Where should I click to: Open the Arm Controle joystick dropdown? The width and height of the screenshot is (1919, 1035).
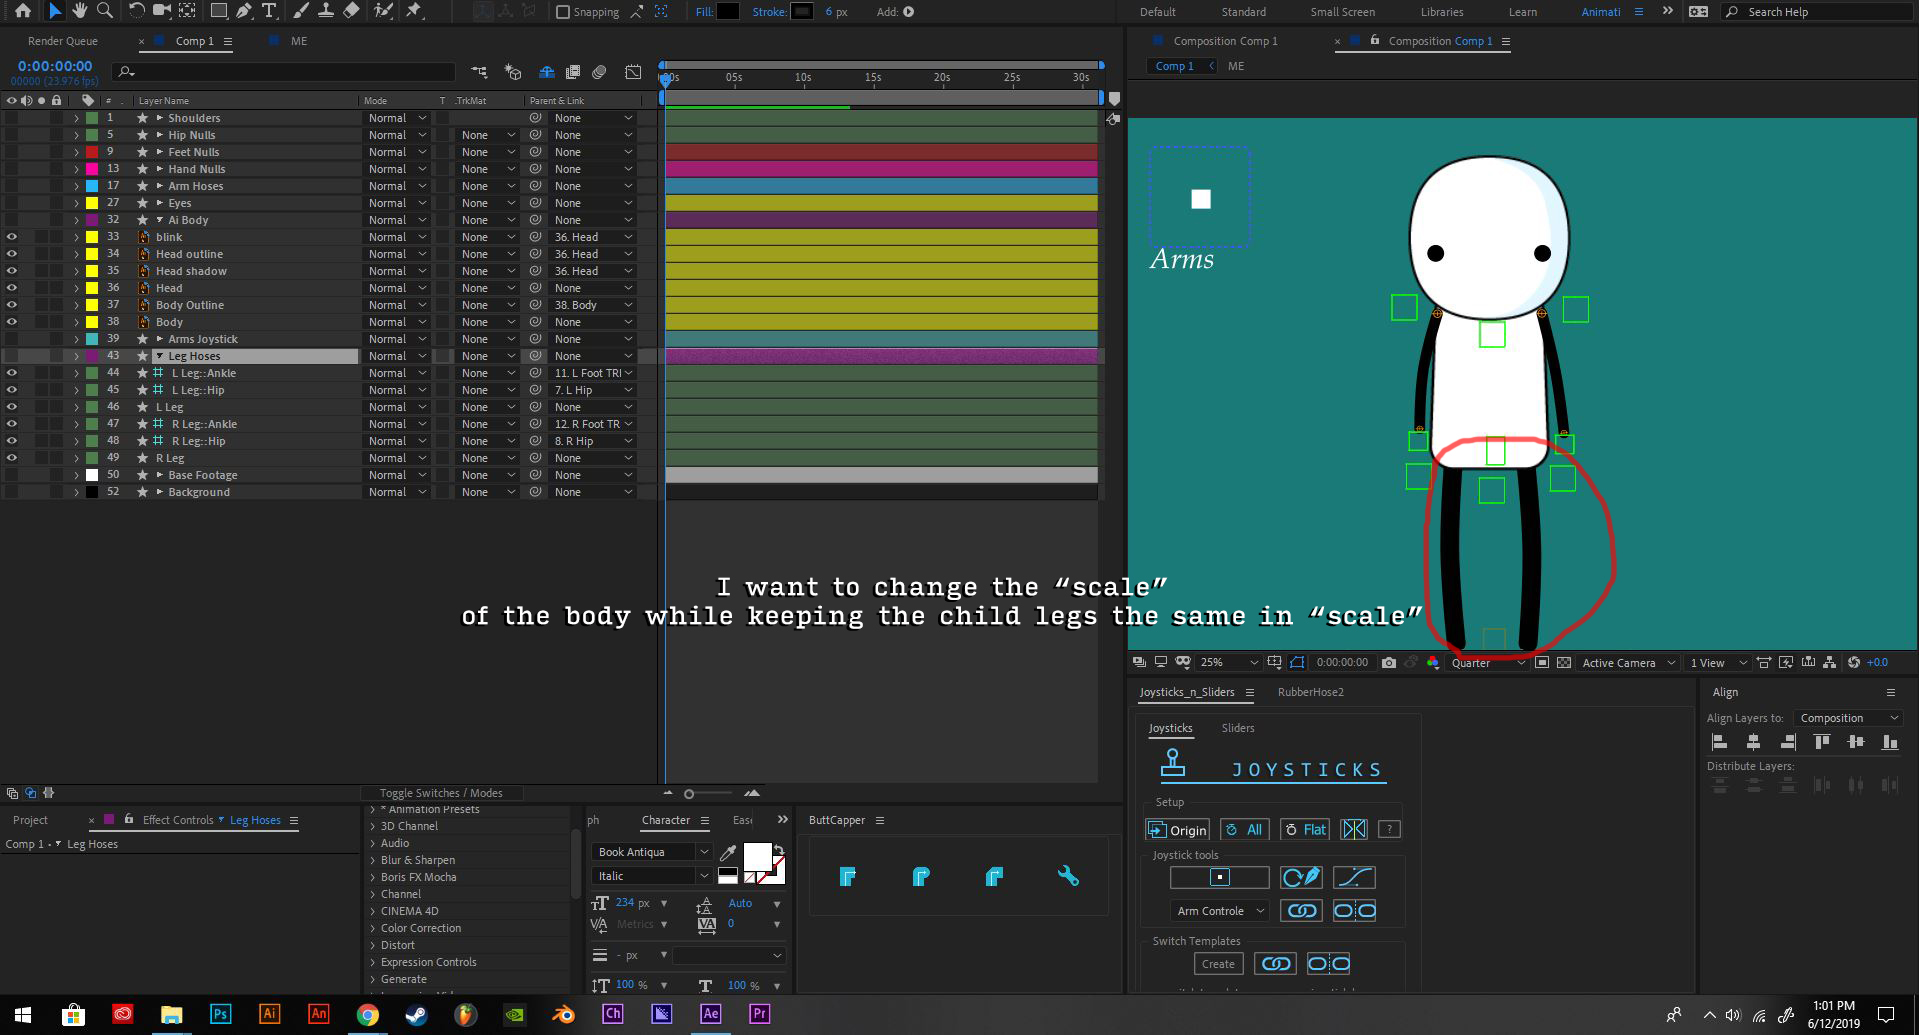point(1219,911)
